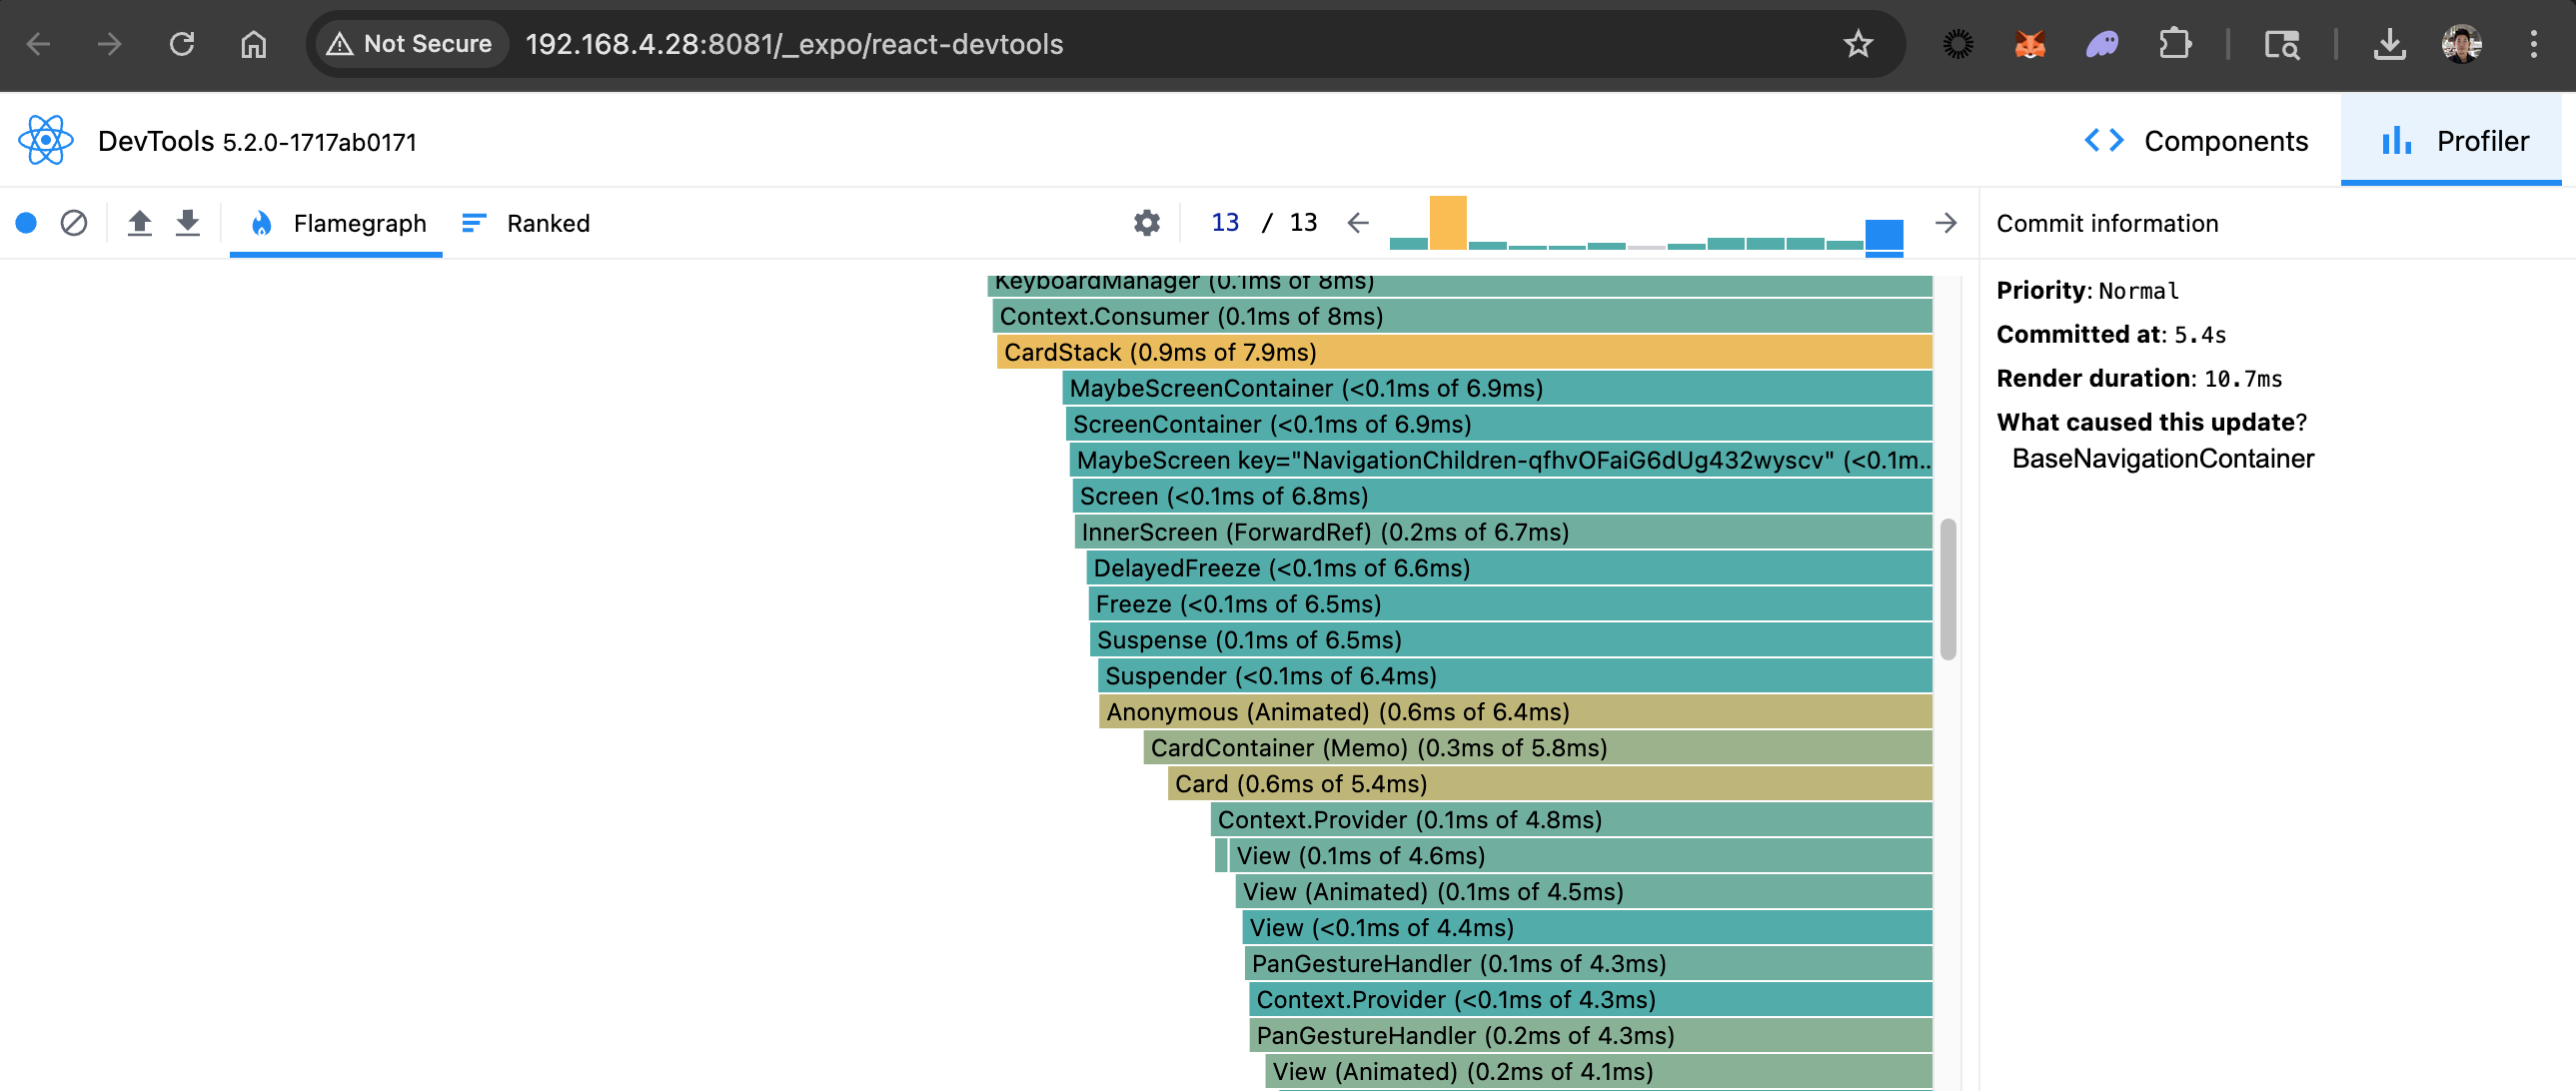
Task: Bookmark this page with star icon
Action: (1858, 44)
